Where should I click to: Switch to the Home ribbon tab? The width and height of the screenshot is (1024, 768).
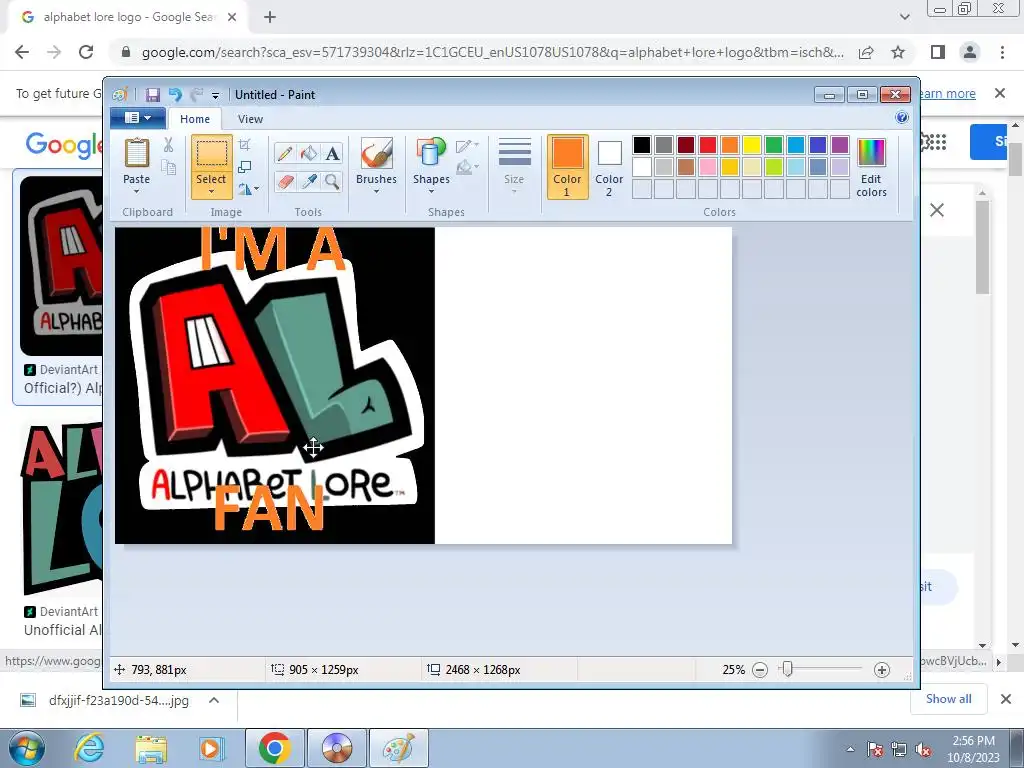(x=195, y=119)
